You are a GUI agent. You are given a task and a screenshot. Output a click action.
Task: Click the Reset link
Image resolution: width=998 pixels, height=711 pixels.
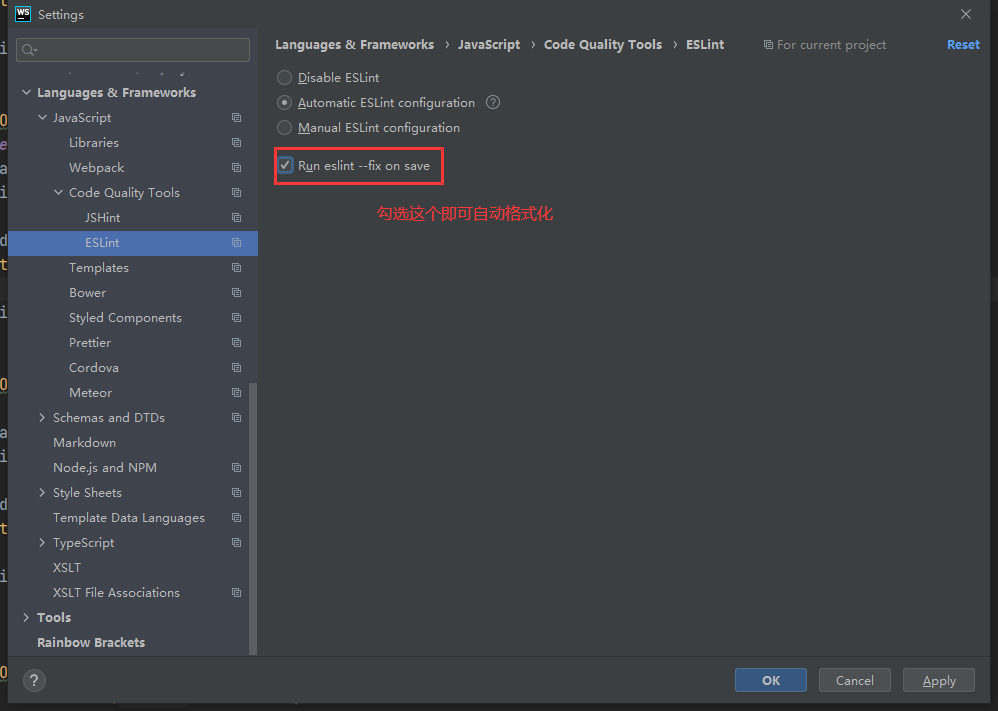coord(963,45)
